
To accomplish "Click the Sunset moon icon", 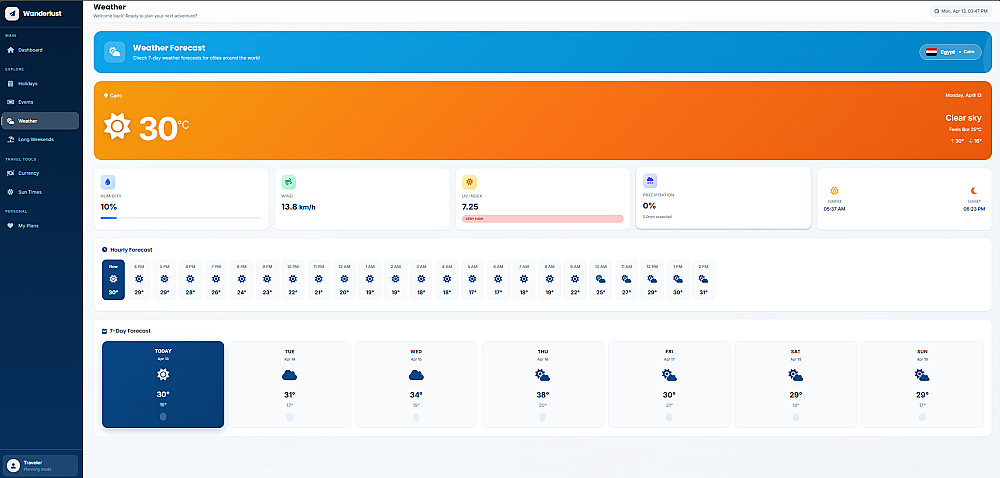I will coord(974,191).
